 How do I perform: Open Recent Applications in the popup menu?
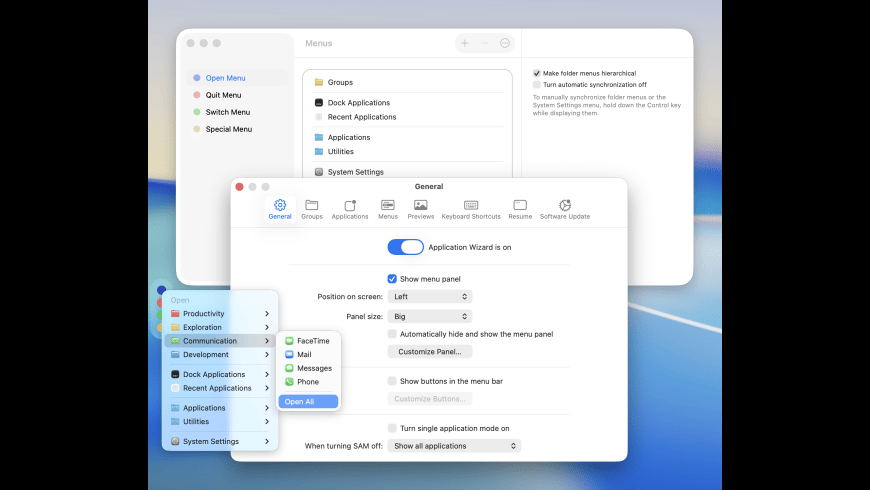[220, 388]
